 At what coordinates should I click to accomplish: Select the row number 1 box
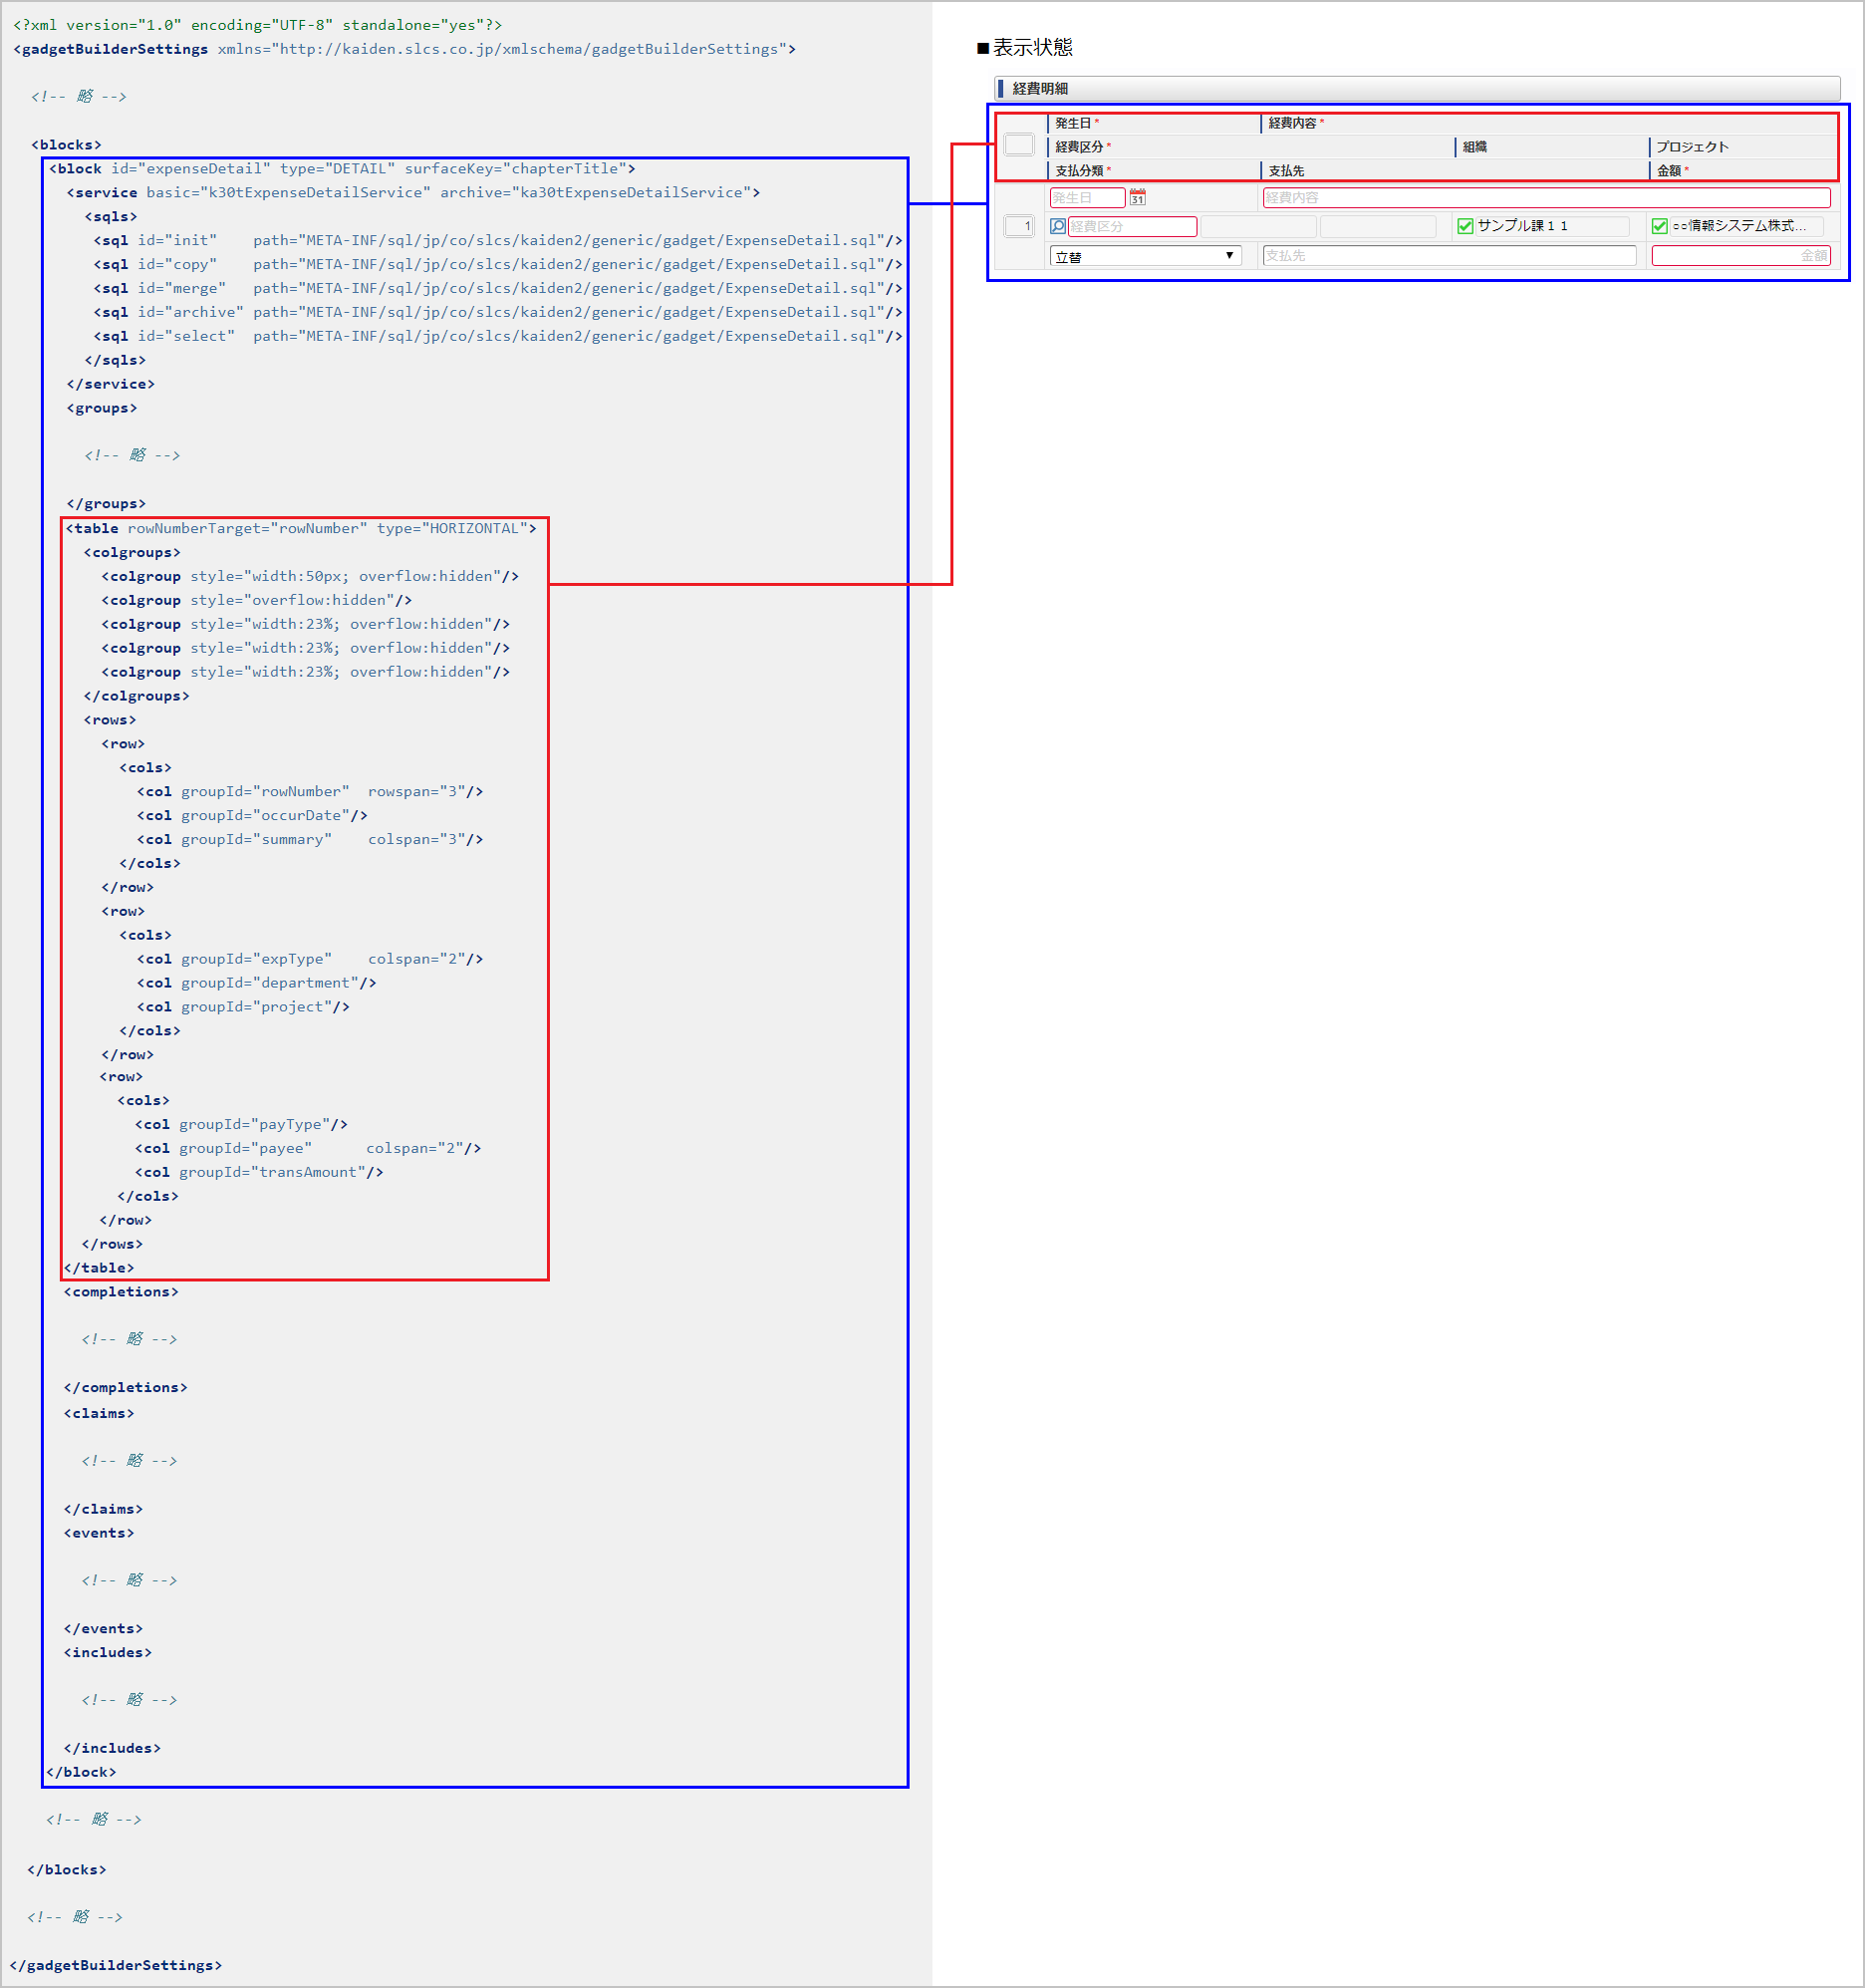pyautogui.click(x=1018, y=226)
